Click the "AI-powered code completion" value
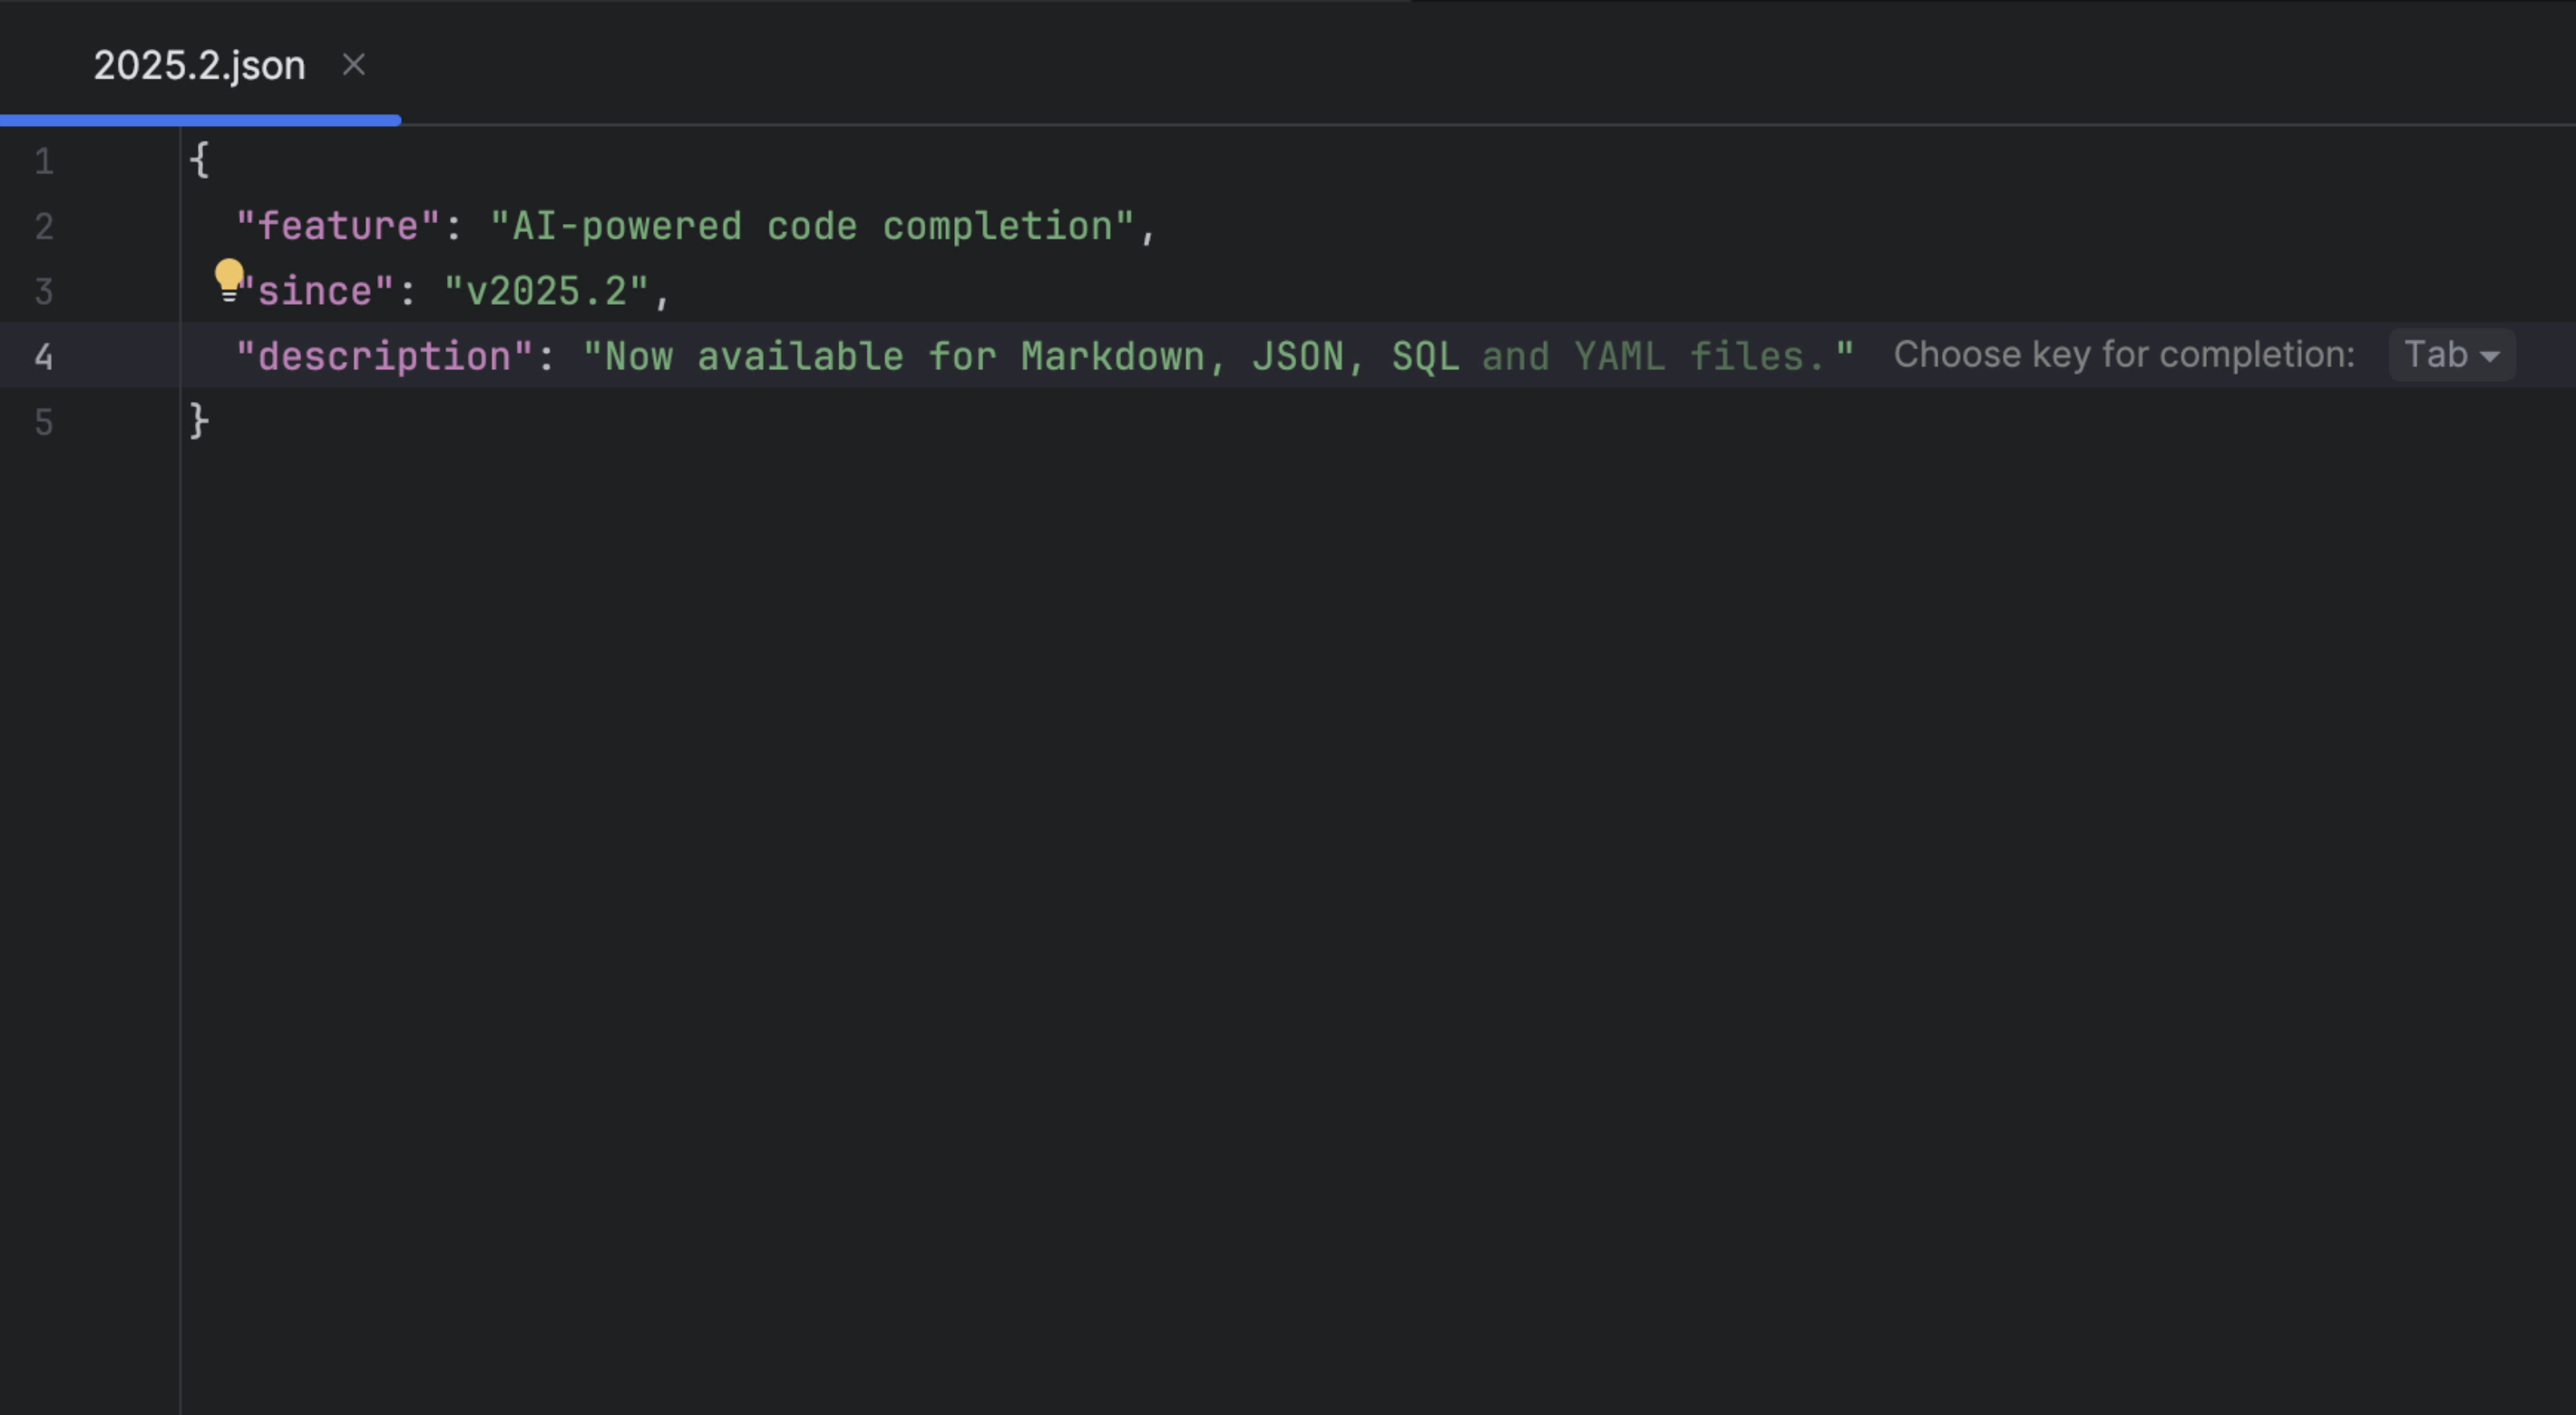Image resolution: width=2576 pixels, height=1415 pixels. [x=812, y=226]
